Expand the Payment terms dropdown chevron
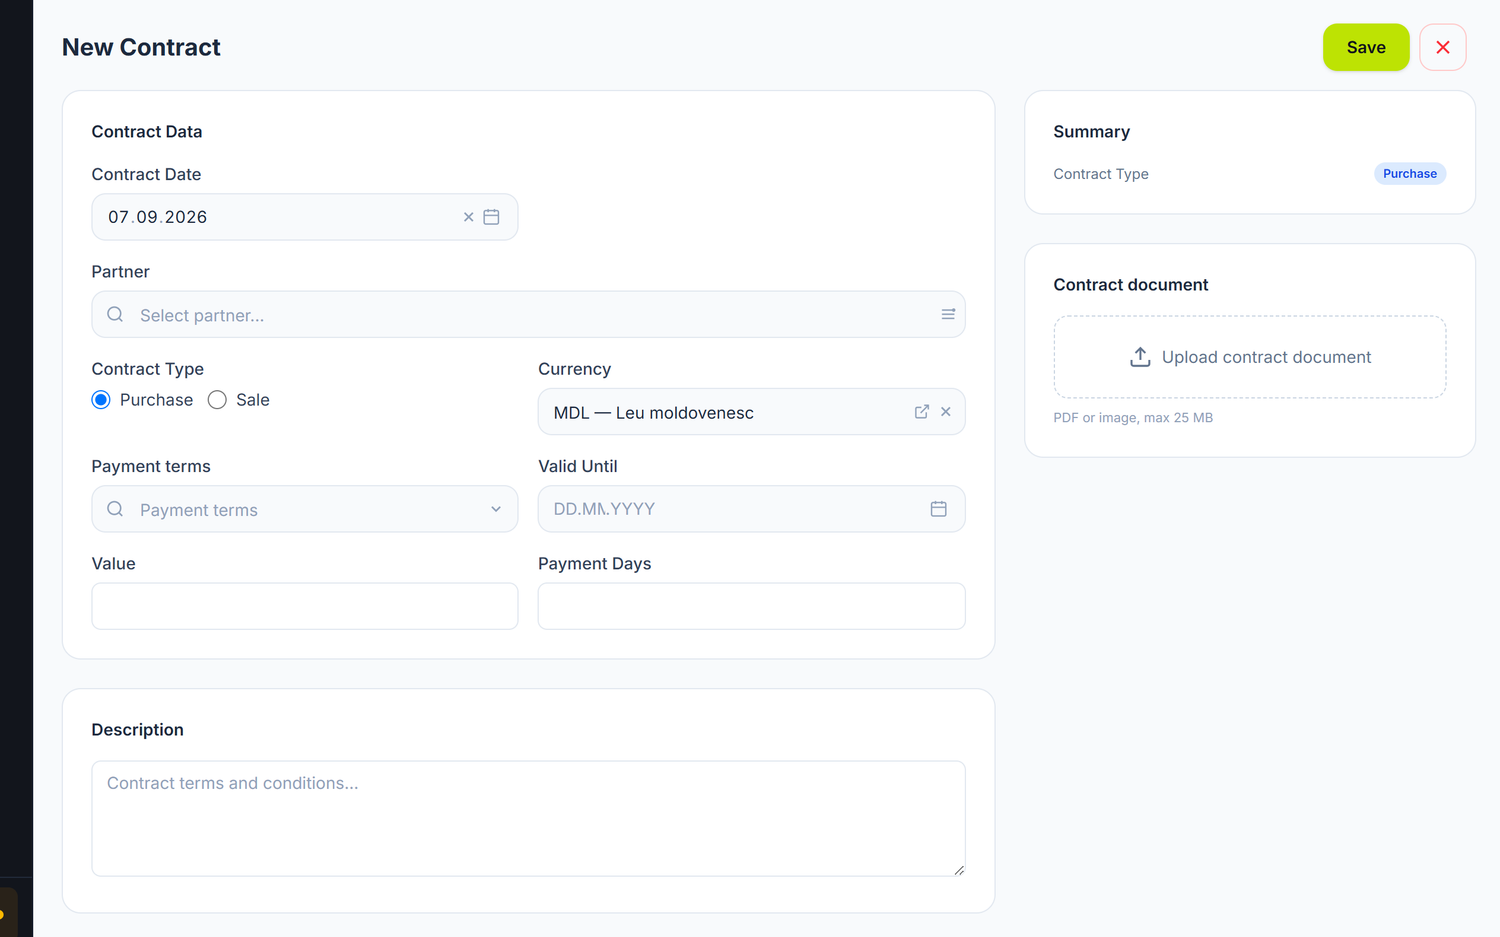 496,509
